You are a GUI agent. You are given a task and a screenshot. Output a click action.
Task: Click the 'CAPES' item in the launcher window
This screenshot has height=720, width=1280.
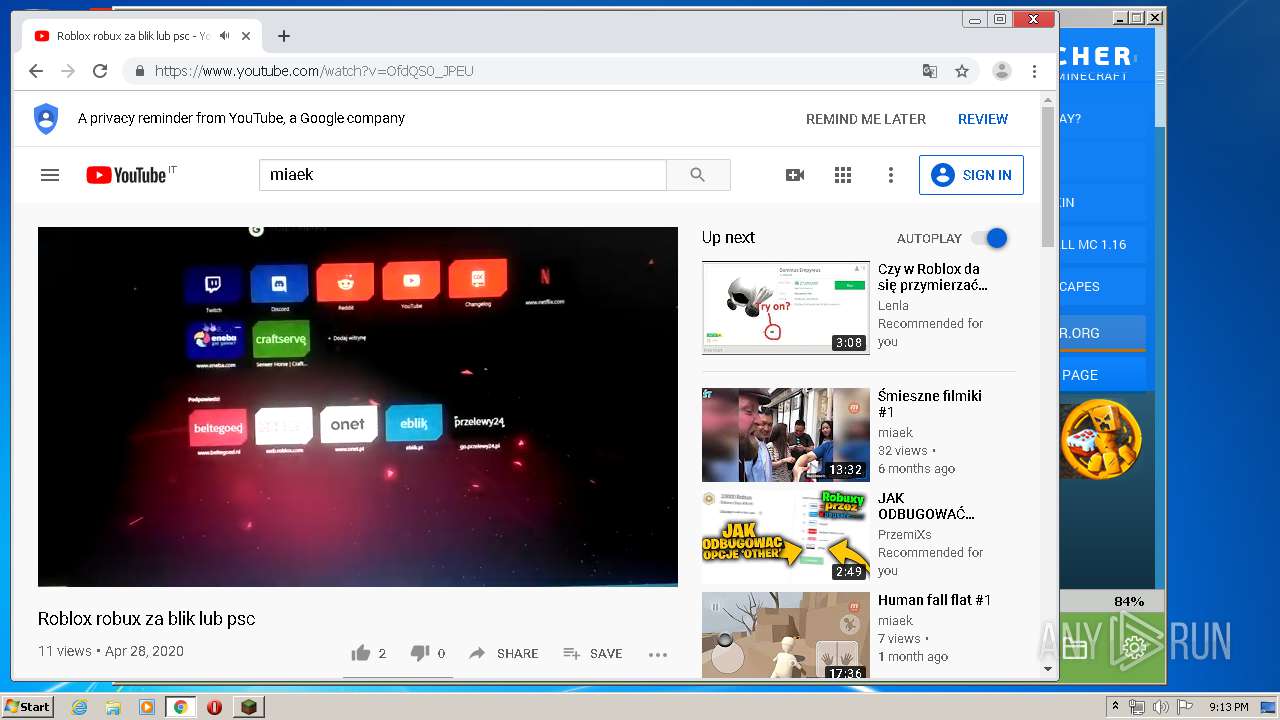pos(1102,286)
